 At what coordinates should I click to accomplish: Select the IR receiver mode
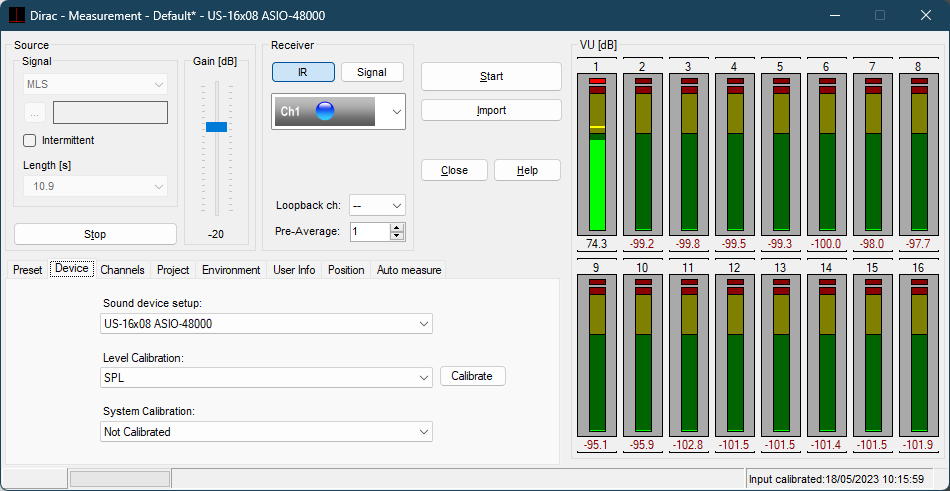coord(303,72)
